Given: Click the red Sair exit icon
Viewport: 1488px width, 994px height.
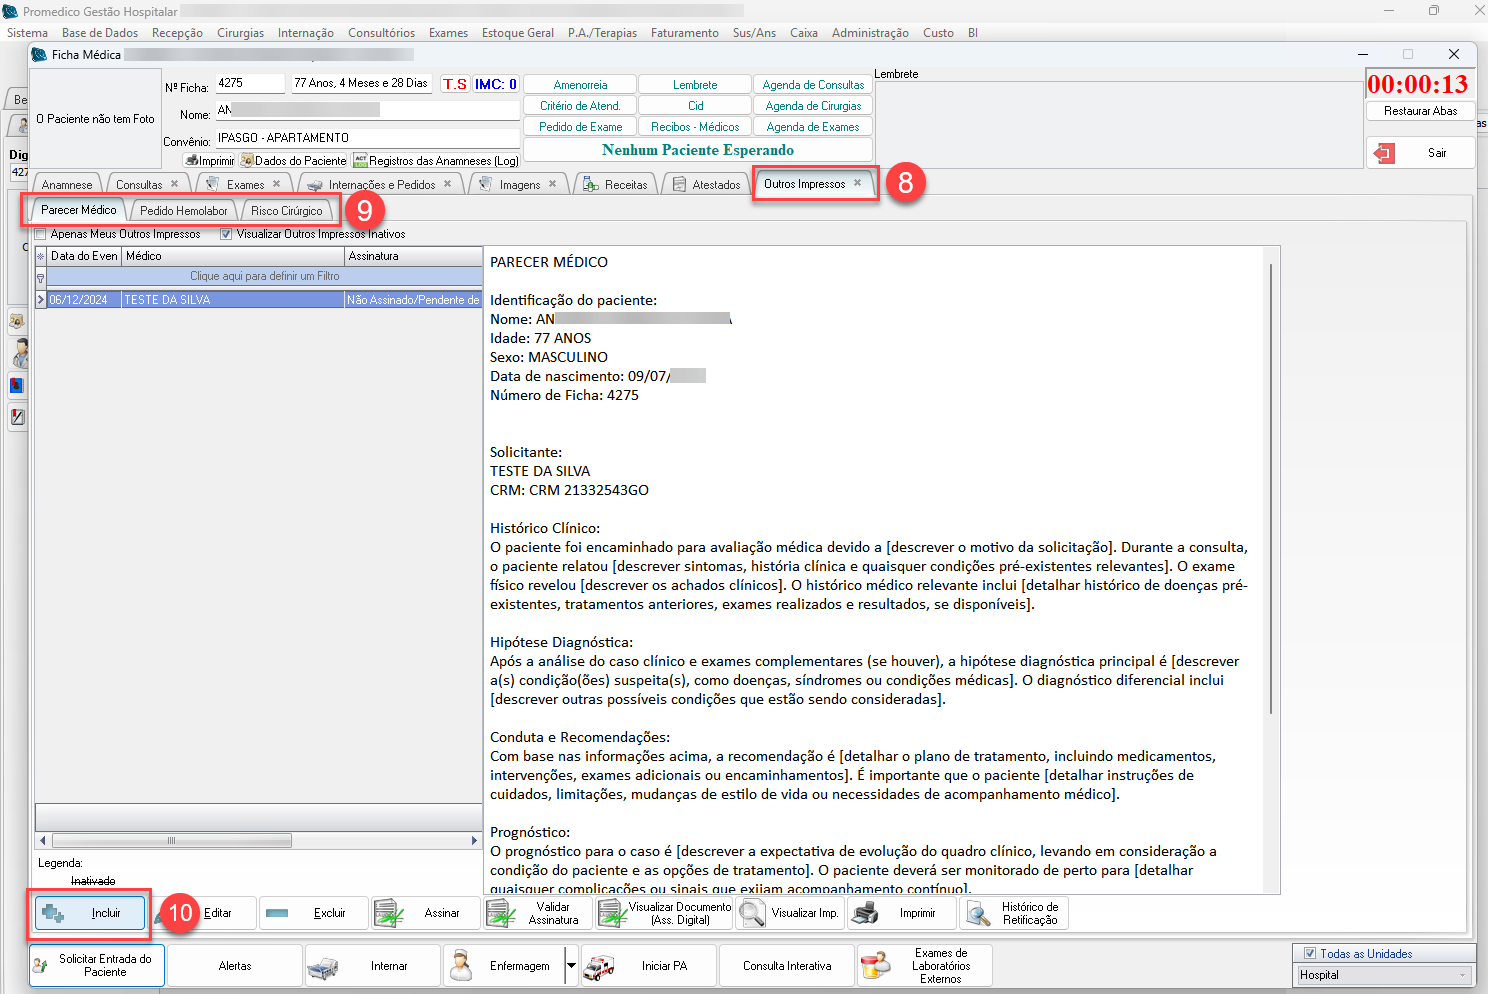Looking at the screenshot, I should 1385,153.
